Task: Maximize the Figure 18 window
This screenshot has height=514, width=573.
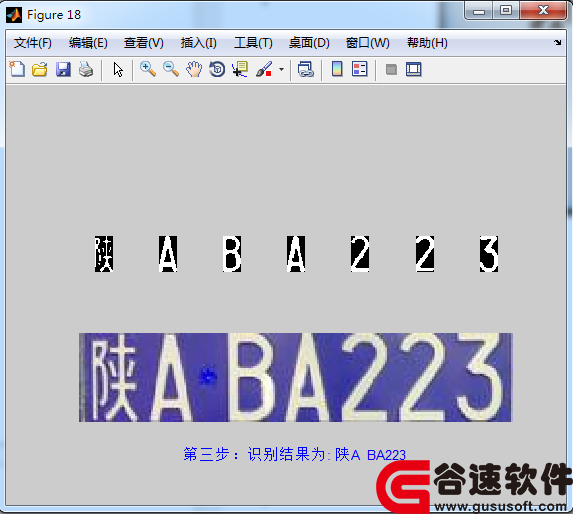Action: point(506,11)
